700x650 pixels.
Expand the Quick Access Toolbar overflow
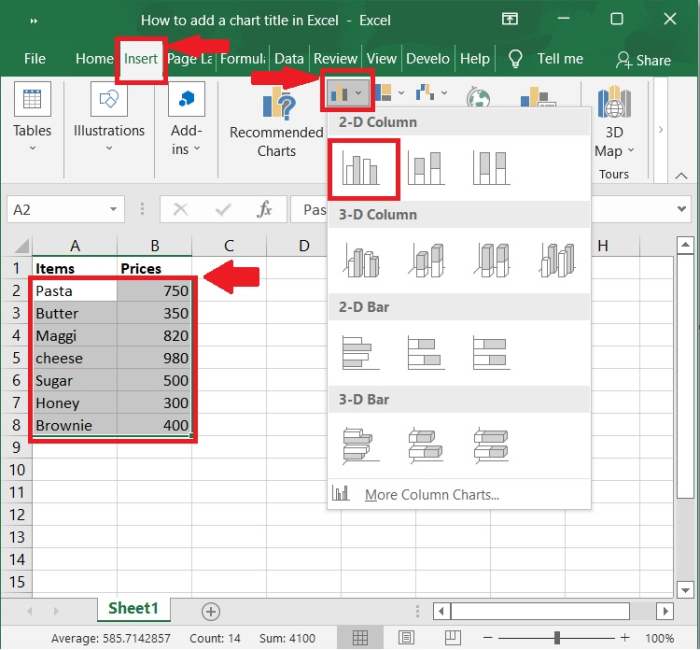coord(33,21)
